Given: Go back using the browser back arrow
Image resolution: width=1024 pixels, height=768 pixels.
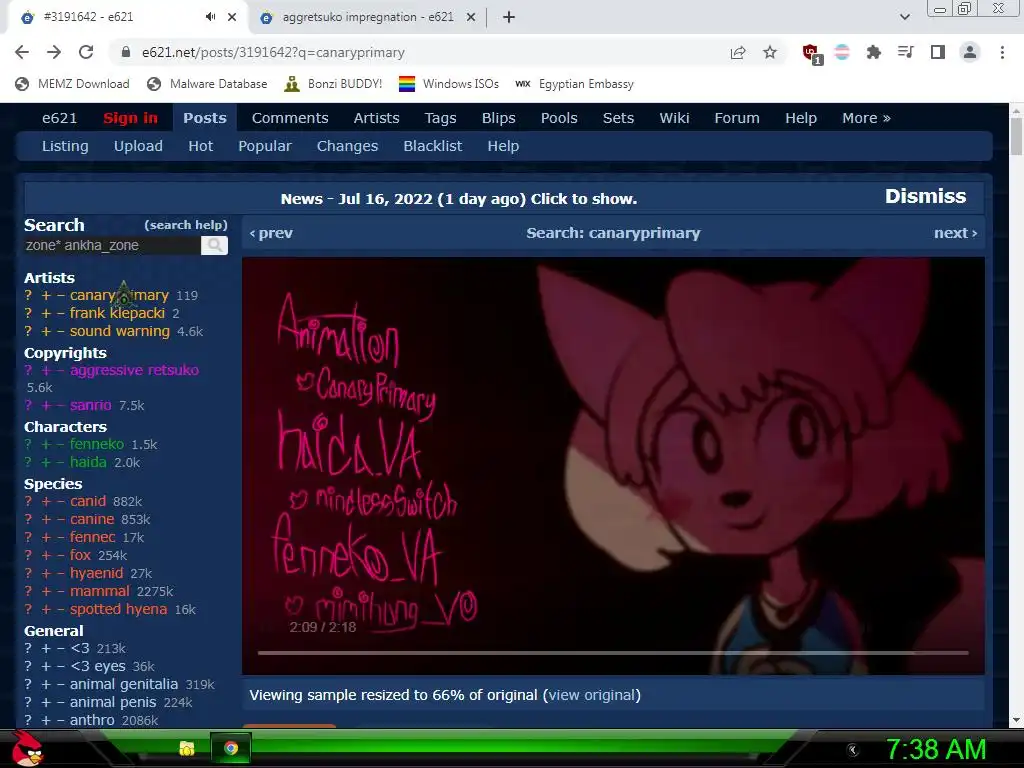Looking at the screenshot, I should coord(22,52).
